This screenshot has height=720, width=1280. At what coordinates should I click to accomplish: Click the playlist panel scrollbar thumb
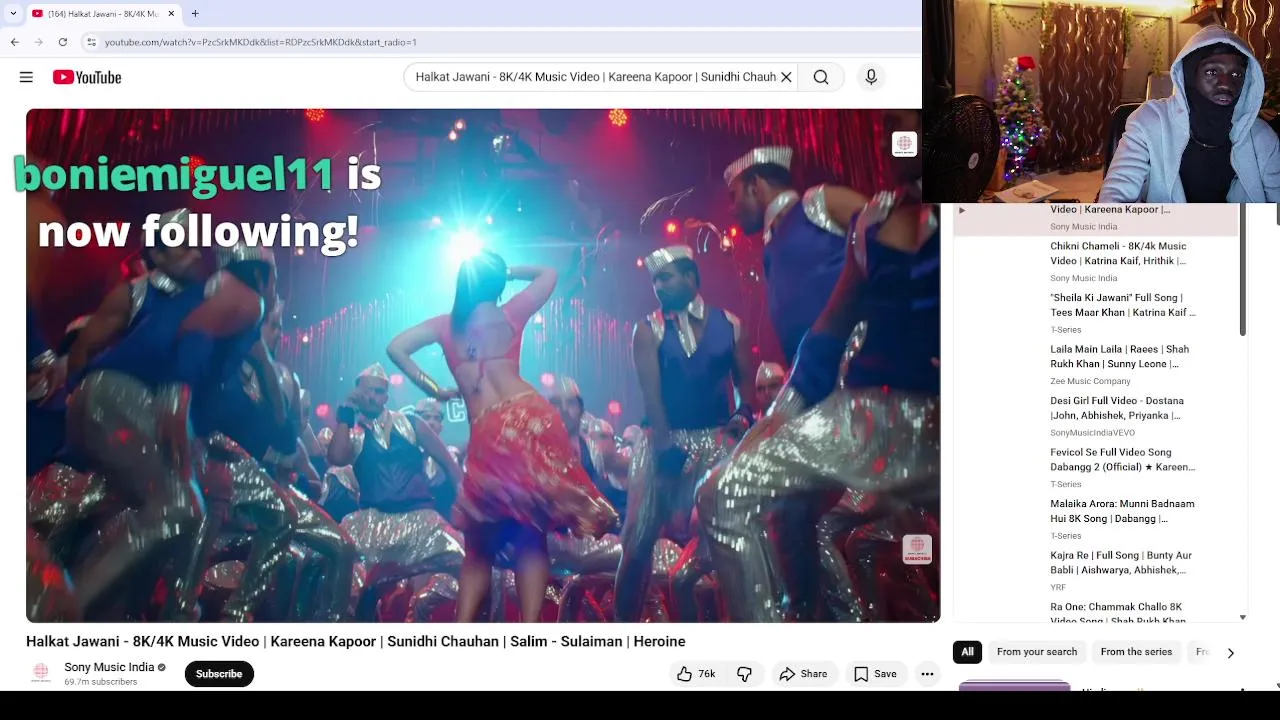tap(1243, 270)
